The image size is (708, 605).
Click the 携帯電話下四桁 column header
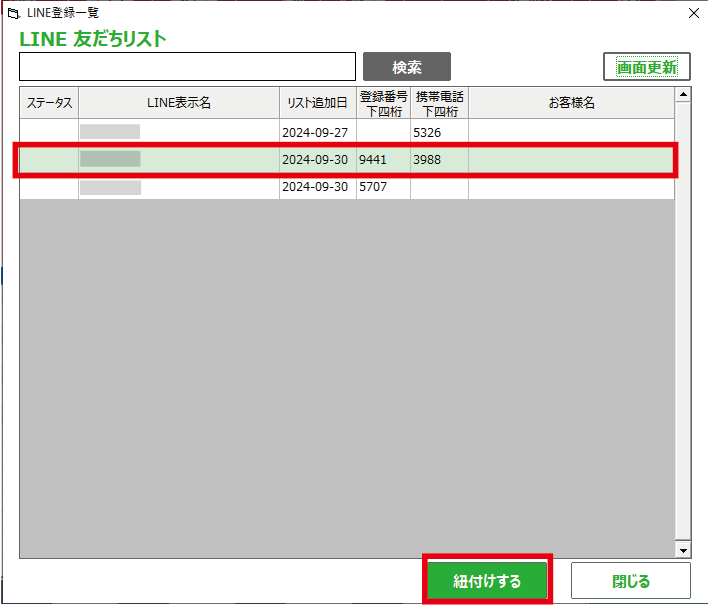click(439, 103)
